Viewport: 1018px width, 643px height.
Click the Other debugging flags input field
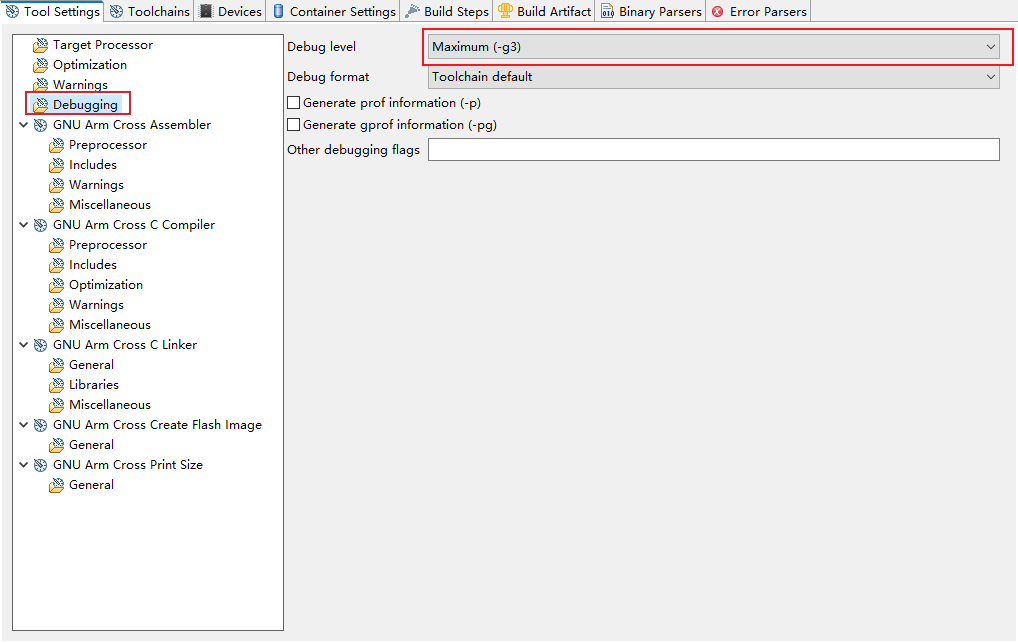[x=714, y=149]
